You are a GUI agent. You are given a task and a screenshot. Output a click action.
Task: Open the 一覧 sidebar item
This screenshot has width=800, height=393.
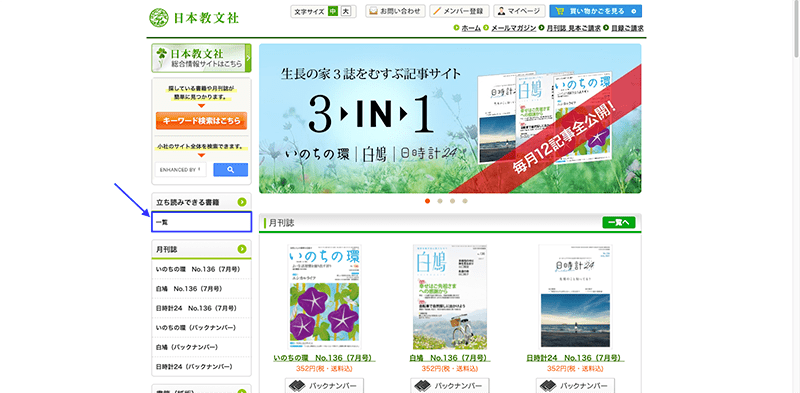(202, 222)
